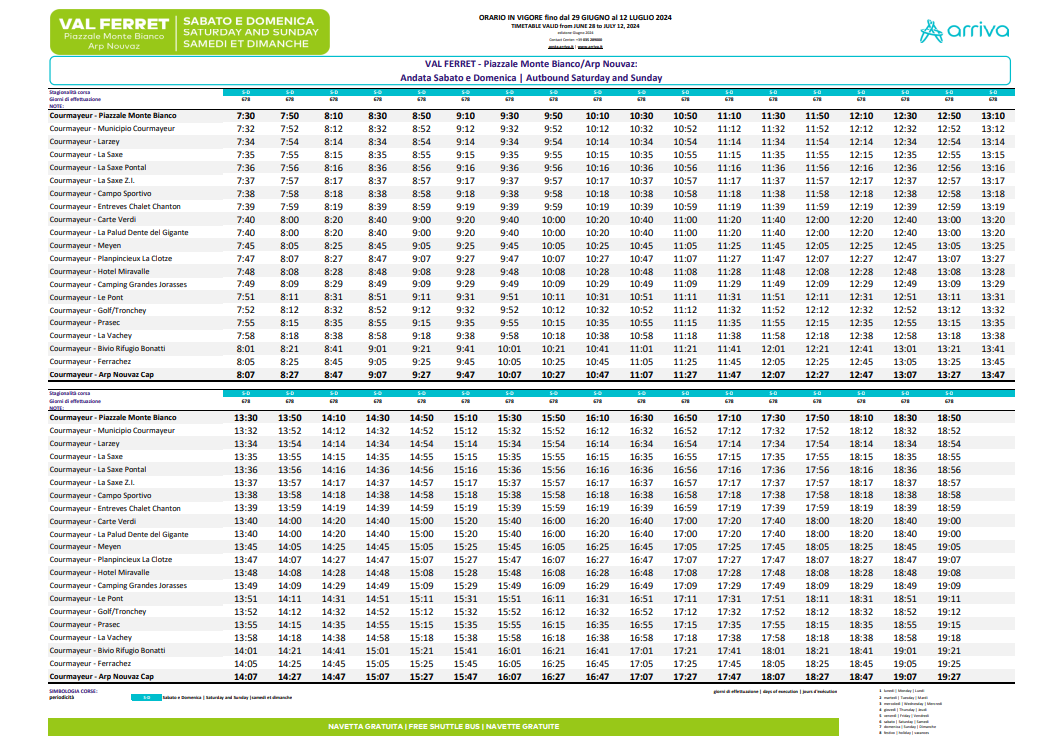
Task: Select the SIMBOLOGIA CORSE legend heading
Action: click(75, 690)
